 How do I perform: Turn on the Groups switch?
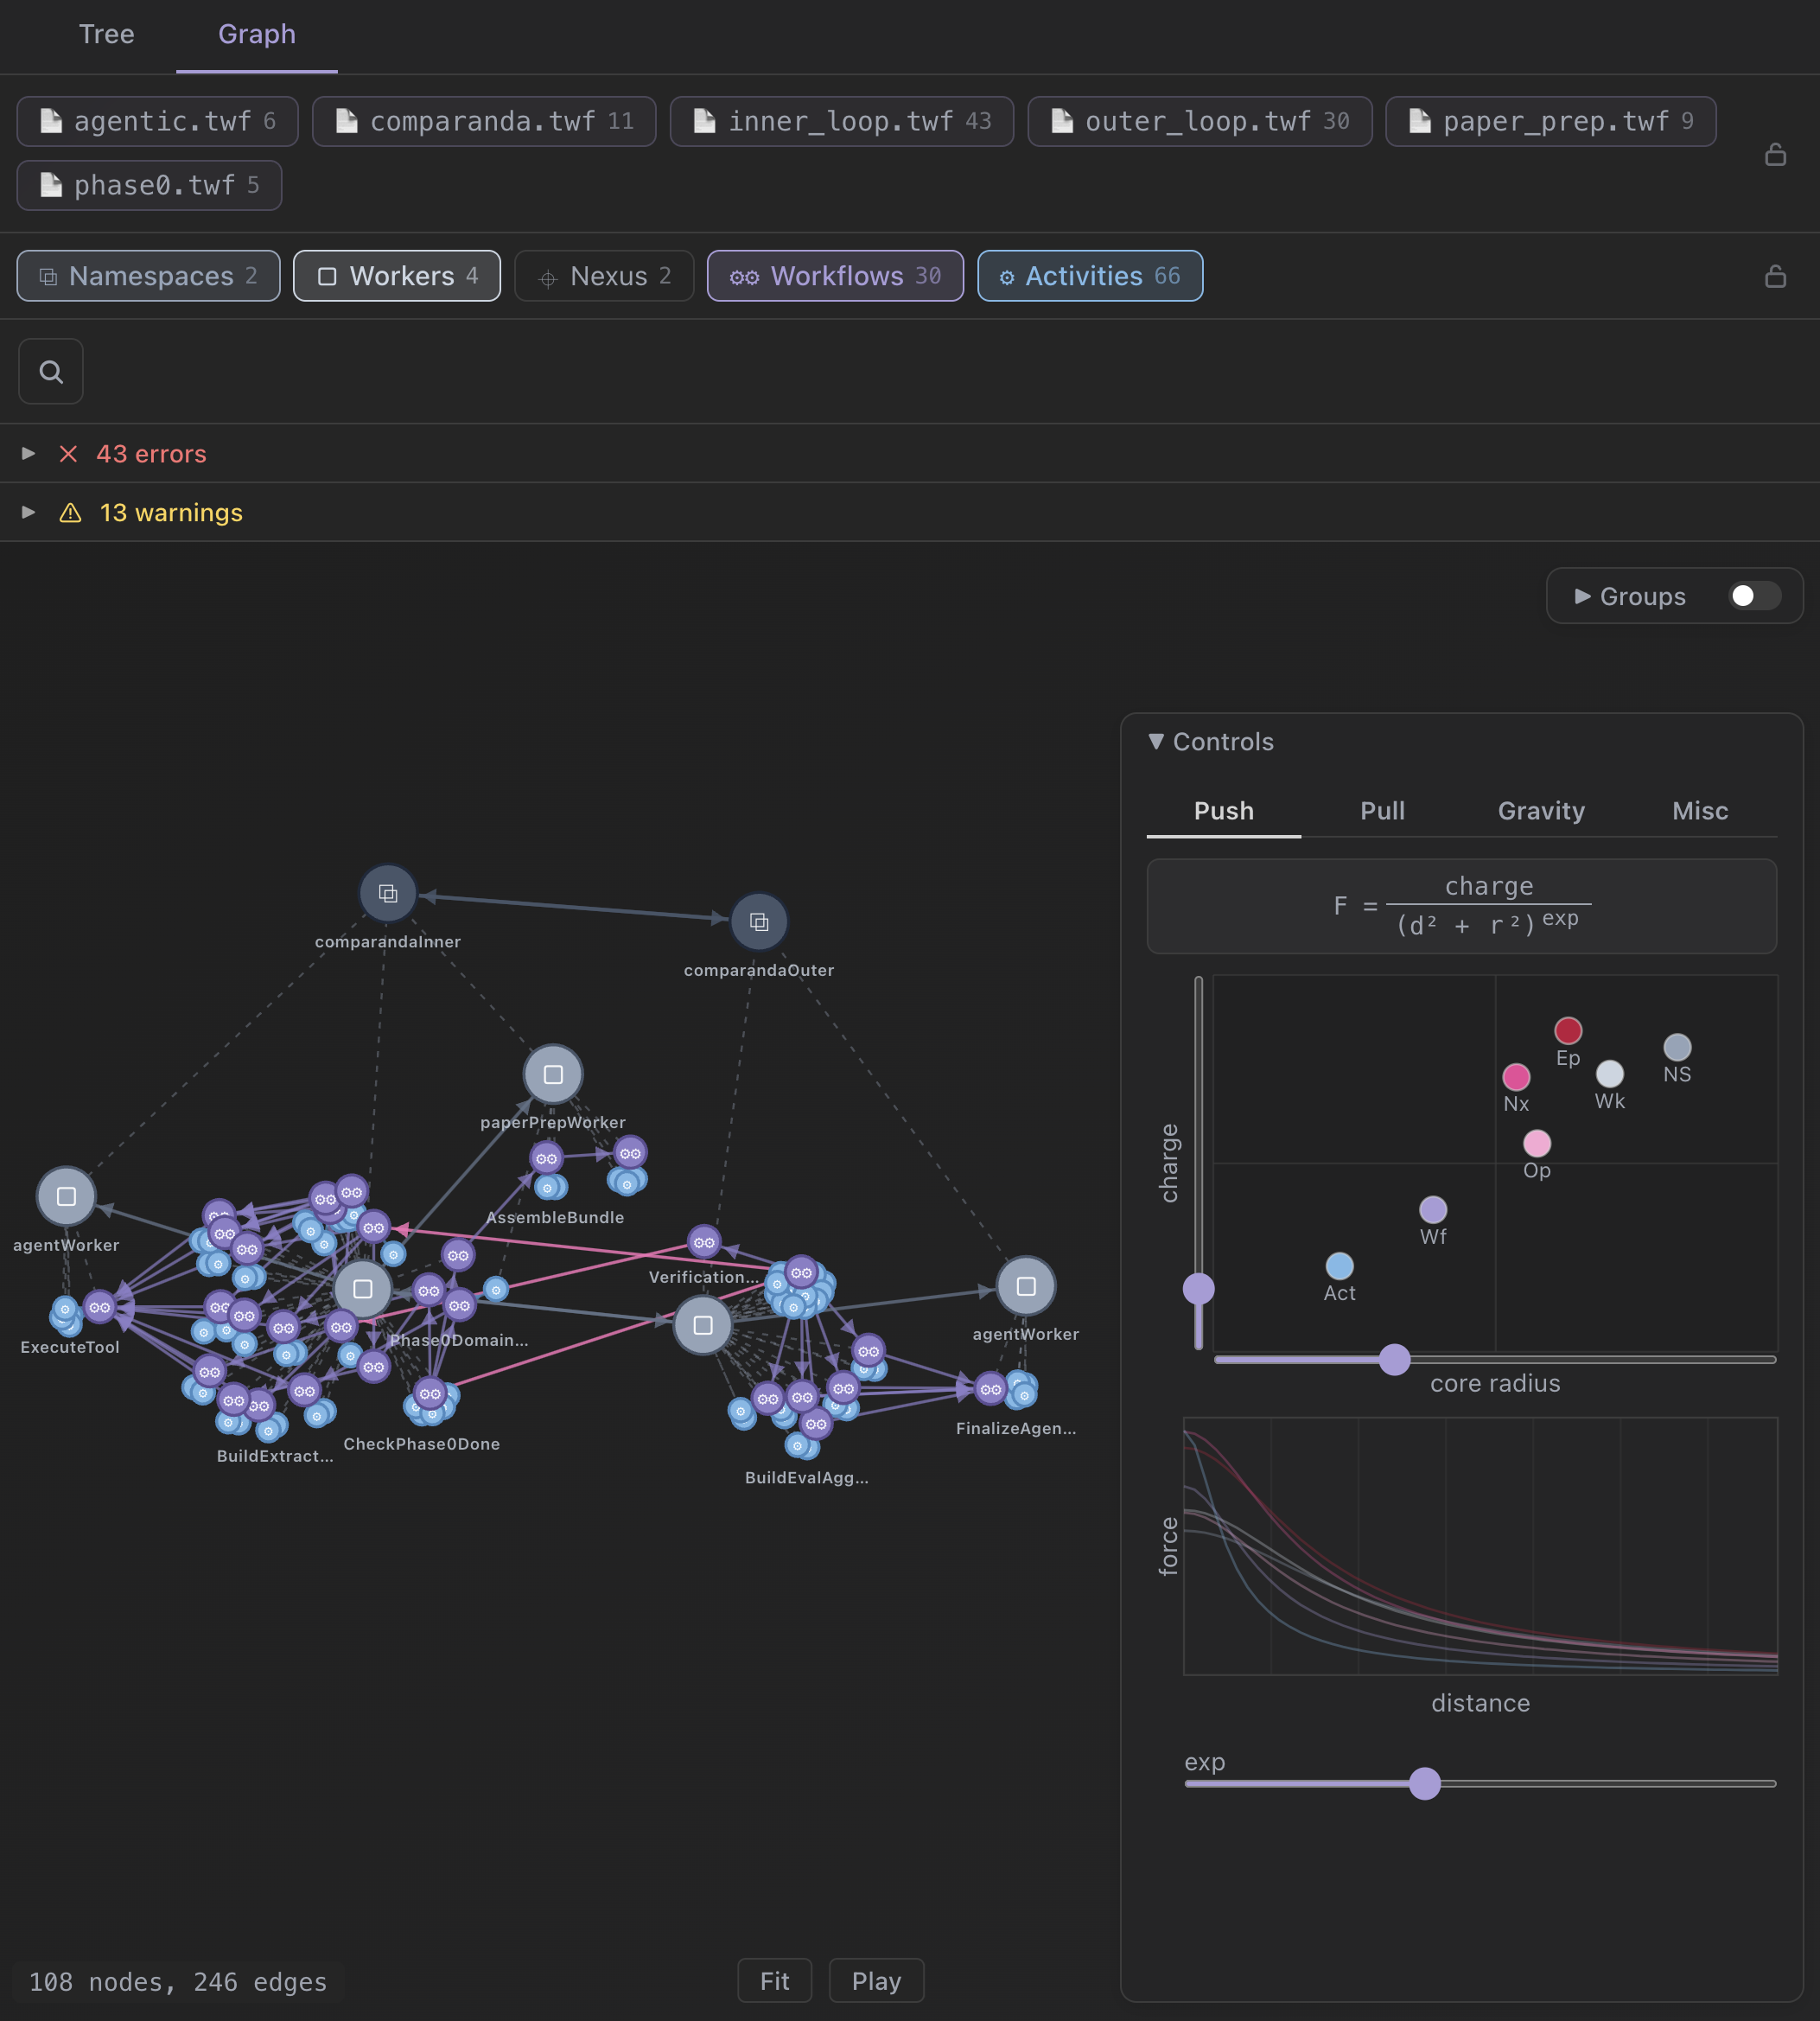click(1754, 596)
